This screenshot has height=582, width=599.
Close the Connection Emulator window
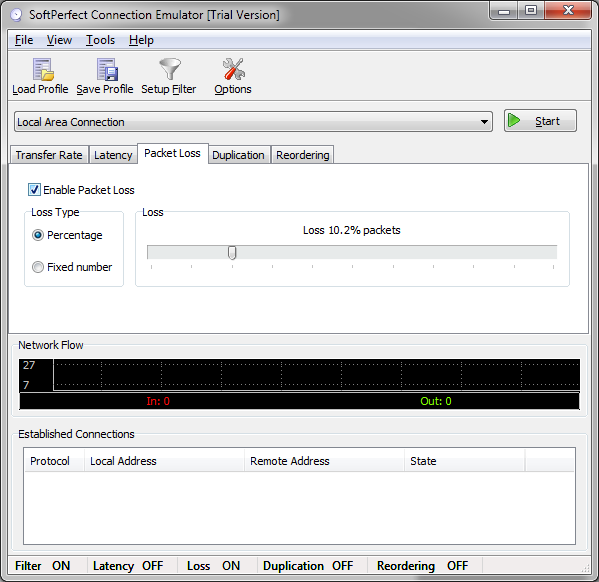pos(568,10)
